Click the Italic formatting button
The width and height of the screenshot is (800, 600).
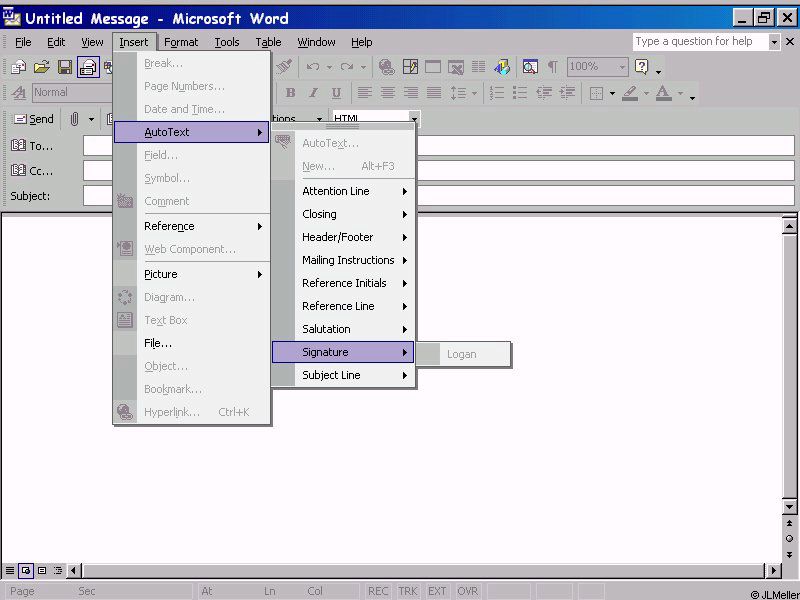[313, 93]
